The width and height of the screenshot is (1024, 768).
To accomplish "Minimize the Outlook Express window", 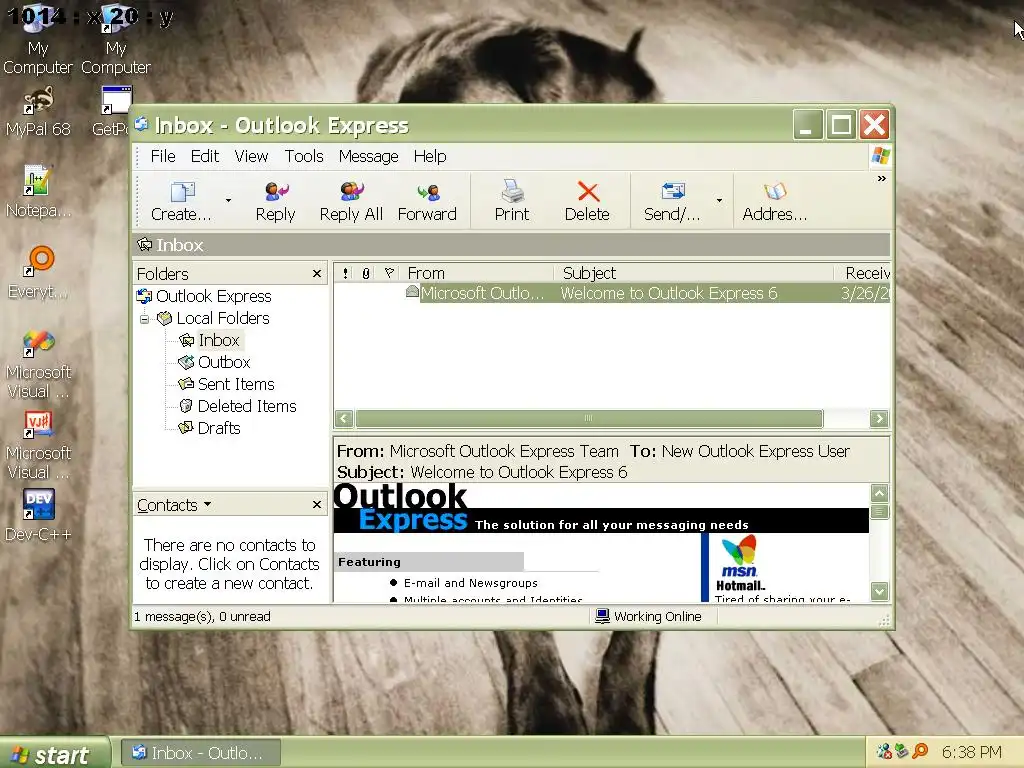I will pos(808,125).
